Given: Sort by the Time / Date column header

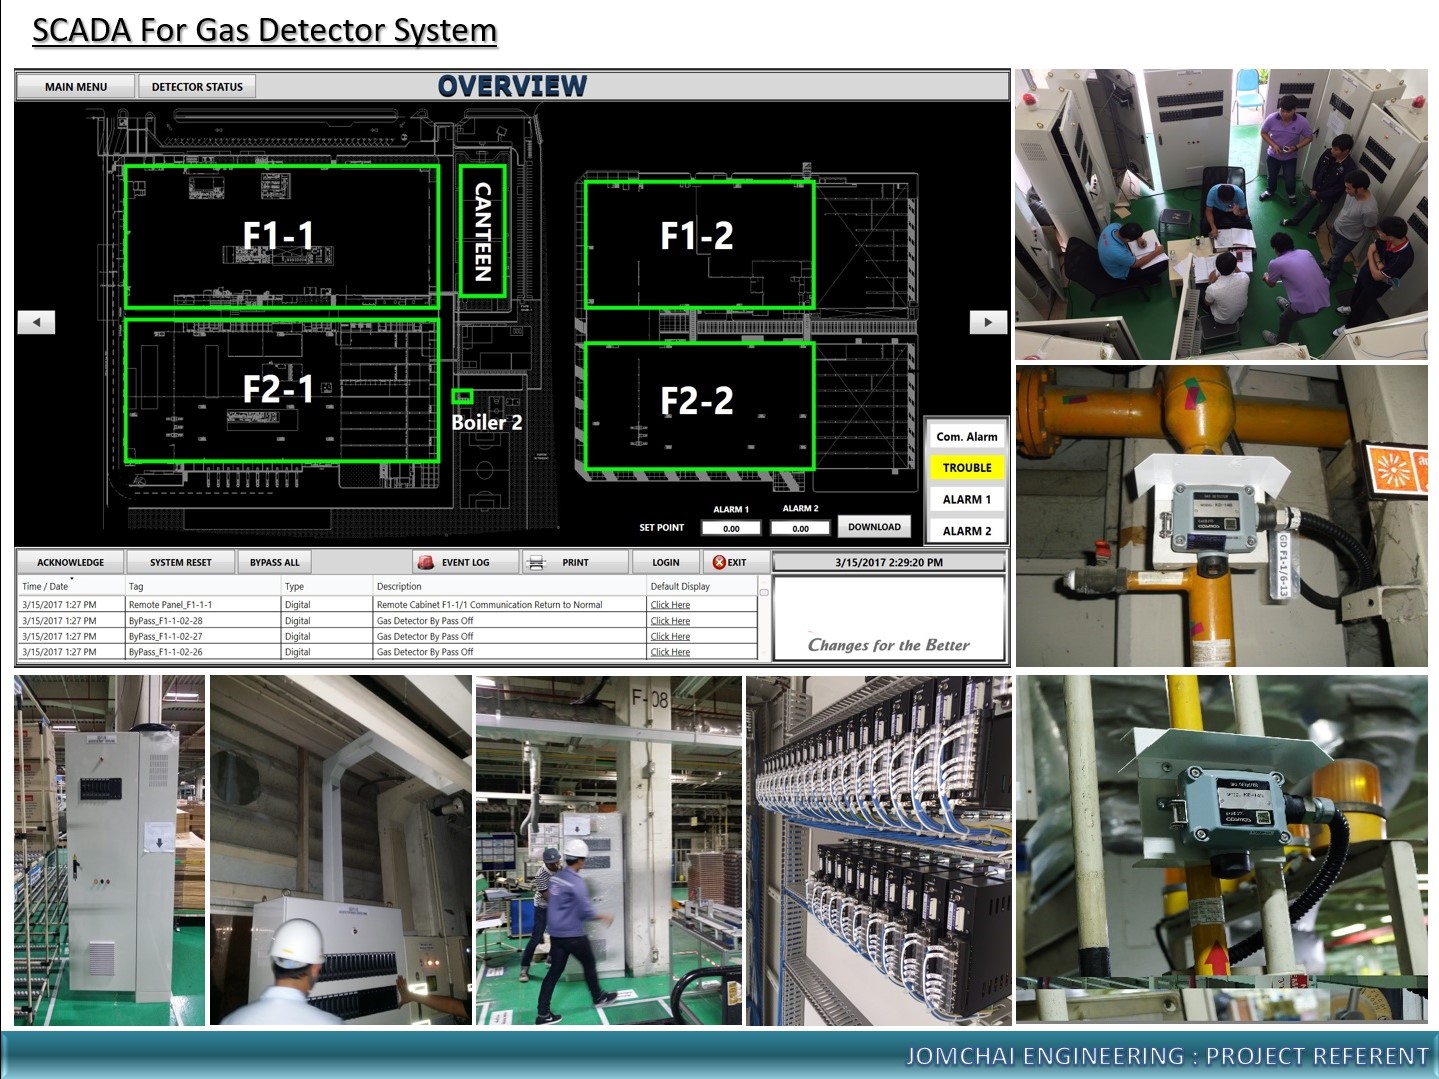Looking at the screenshot, I should (70, 586).
